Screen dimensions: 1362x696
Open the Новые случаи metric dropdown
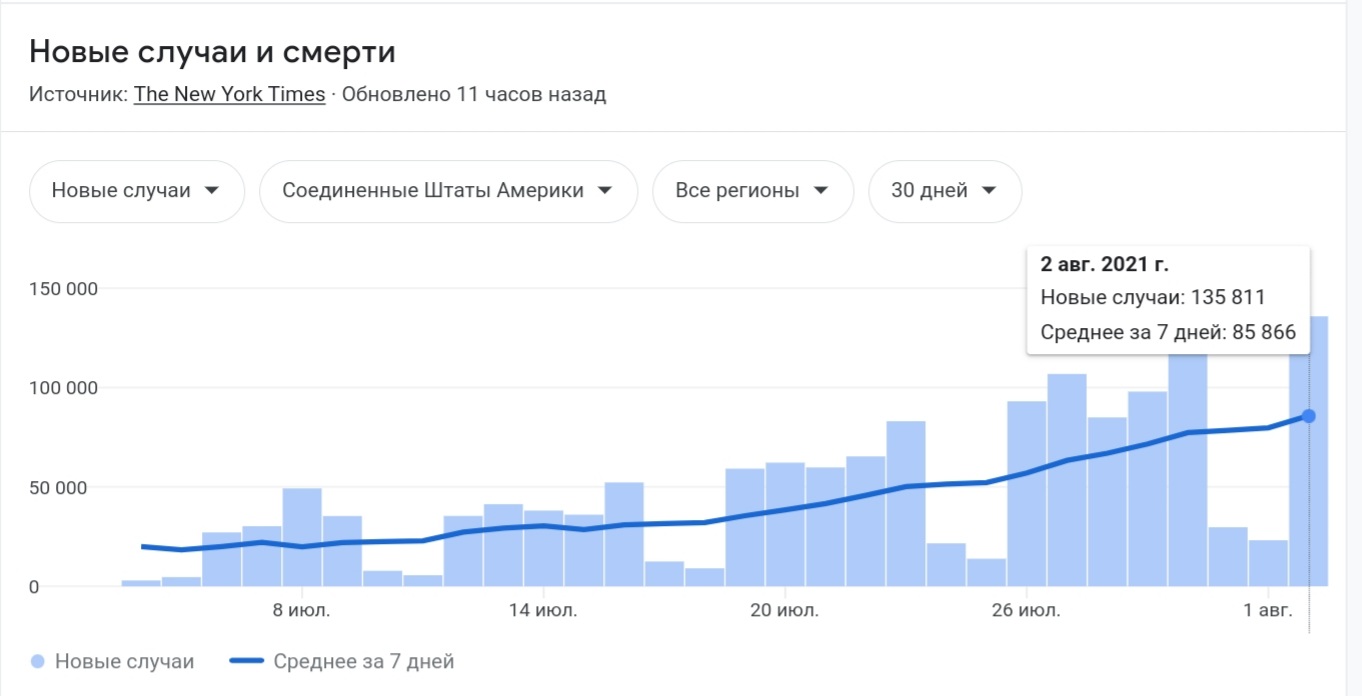137,191
